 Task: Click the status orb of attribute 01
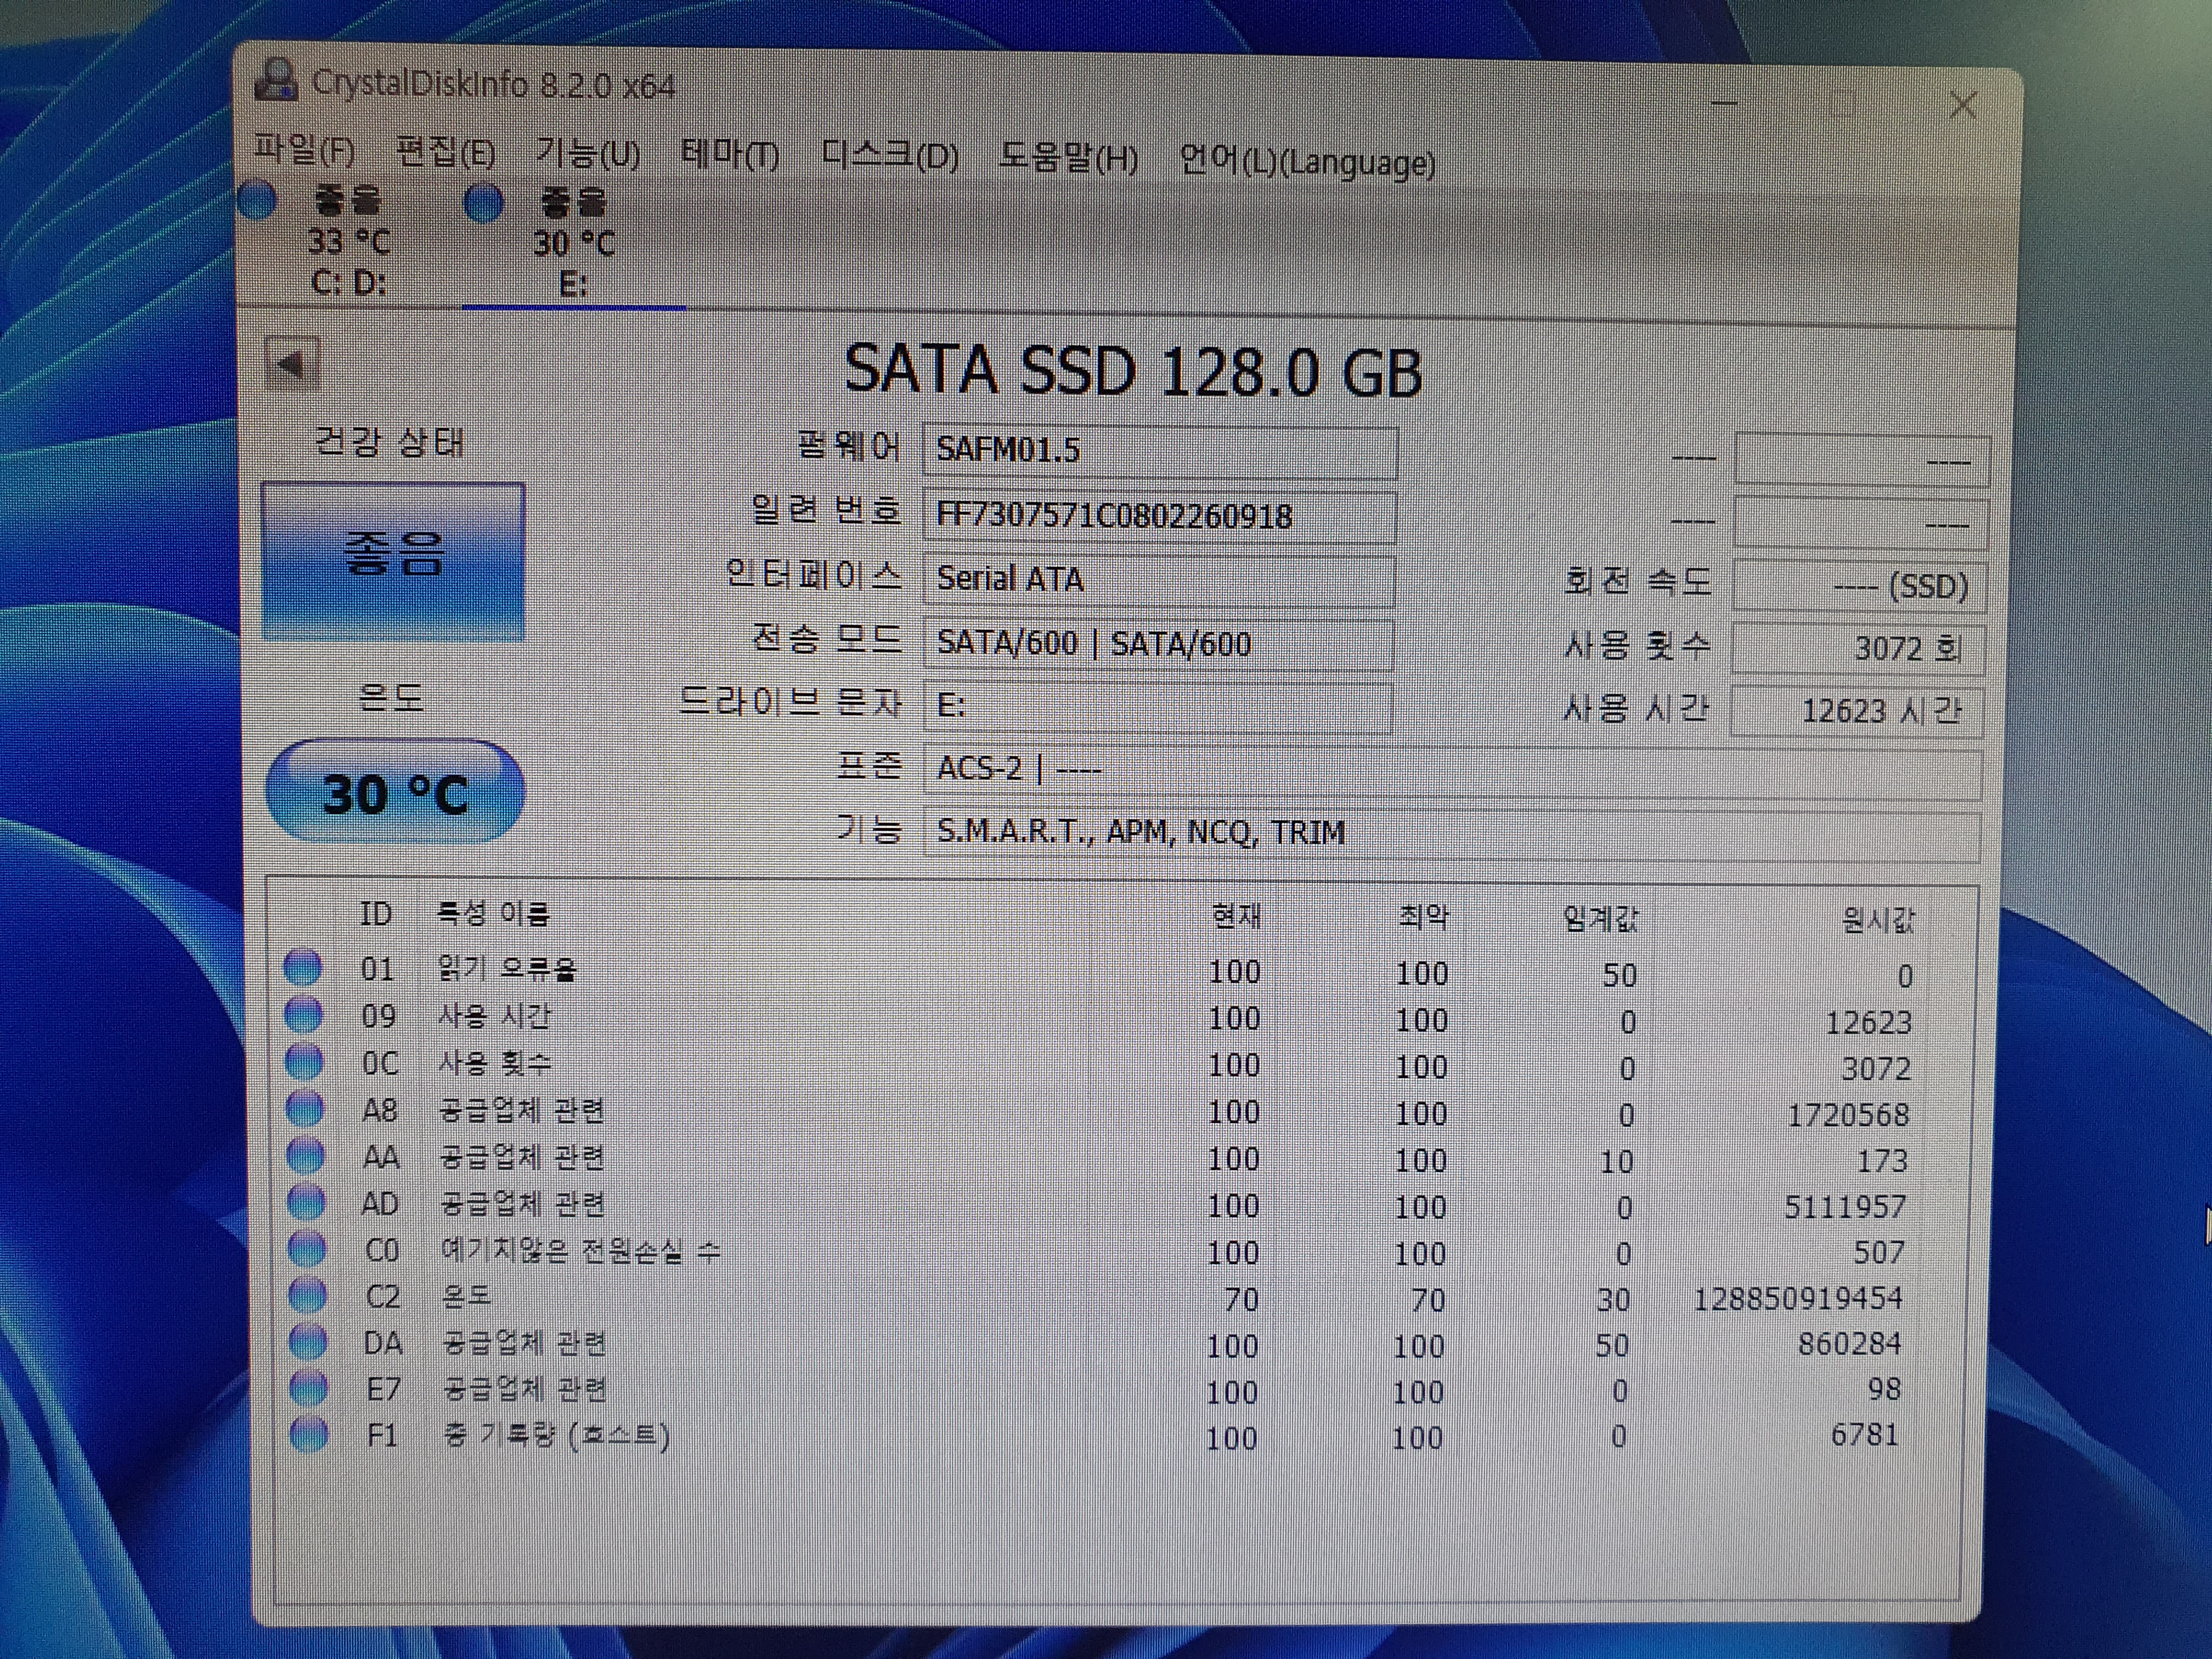303,967
